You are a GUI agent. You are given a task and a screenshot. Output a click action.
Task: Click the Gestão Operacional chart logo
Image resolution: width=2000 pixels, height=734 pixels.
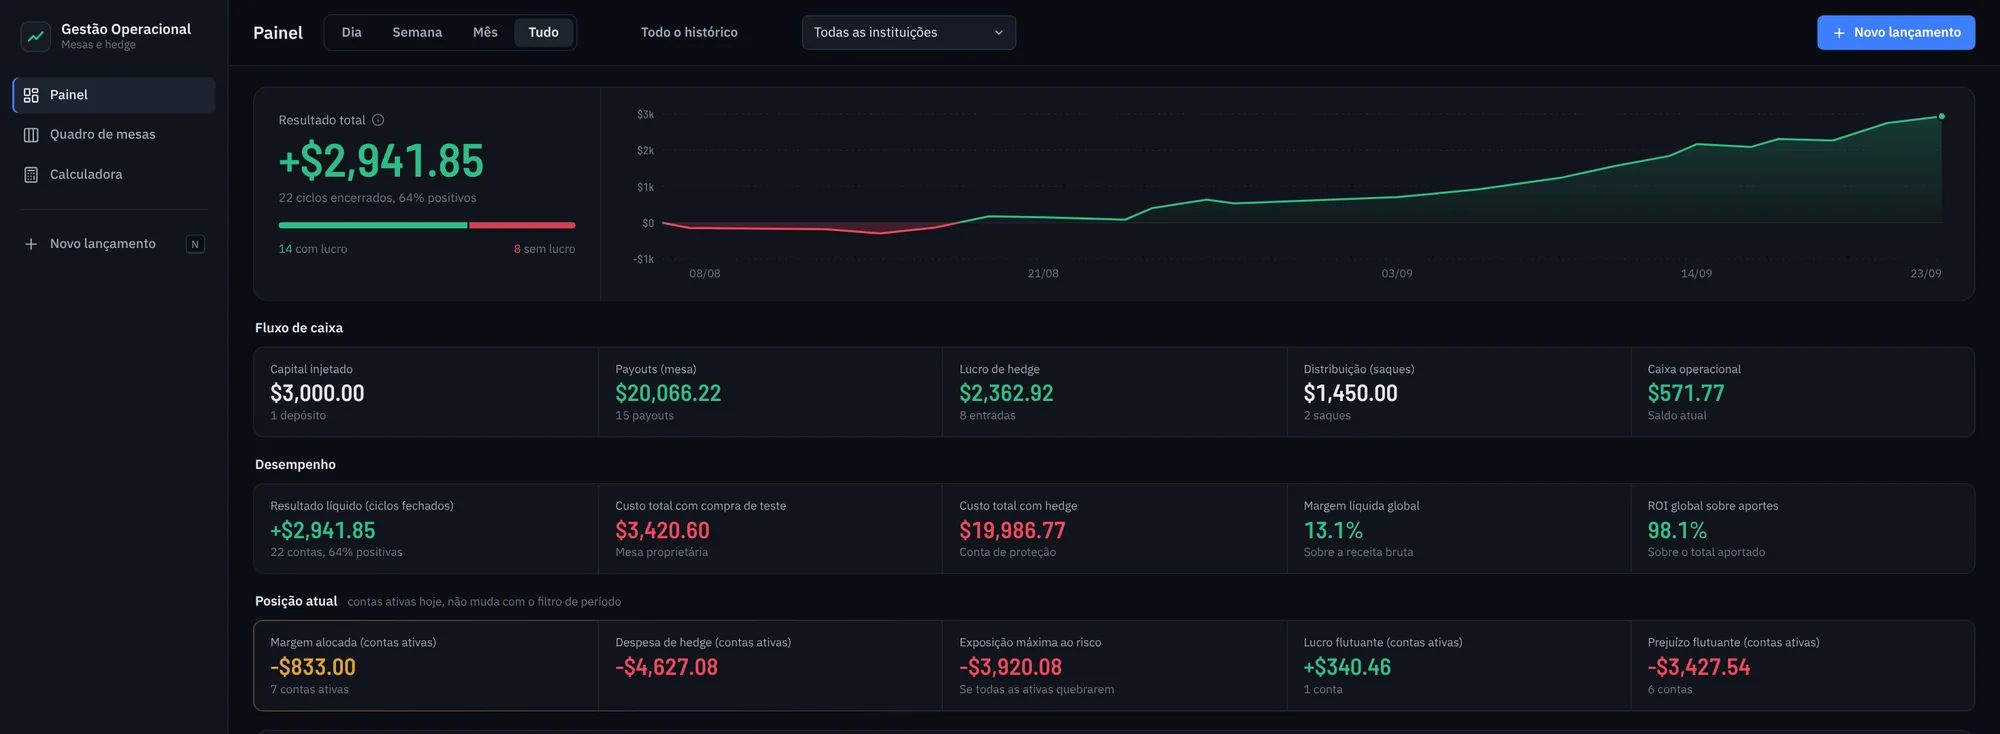click(x=36, y=36)
